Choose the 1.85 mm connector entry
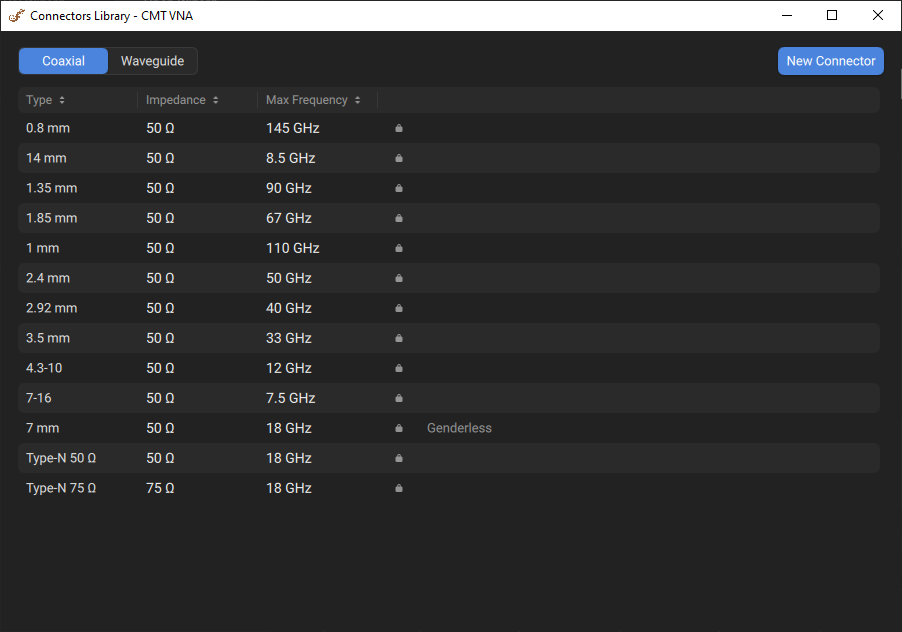Viewport: 902px width, 632px height. tap(51, 218)
